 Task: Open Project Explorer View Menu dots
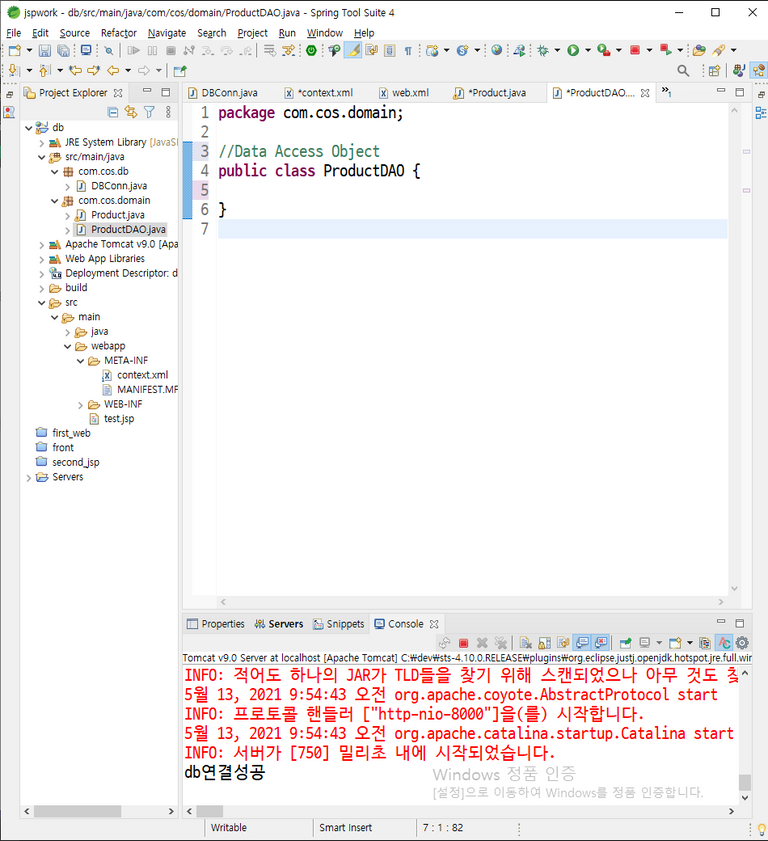pyautogui.click(x=168, y=112)
